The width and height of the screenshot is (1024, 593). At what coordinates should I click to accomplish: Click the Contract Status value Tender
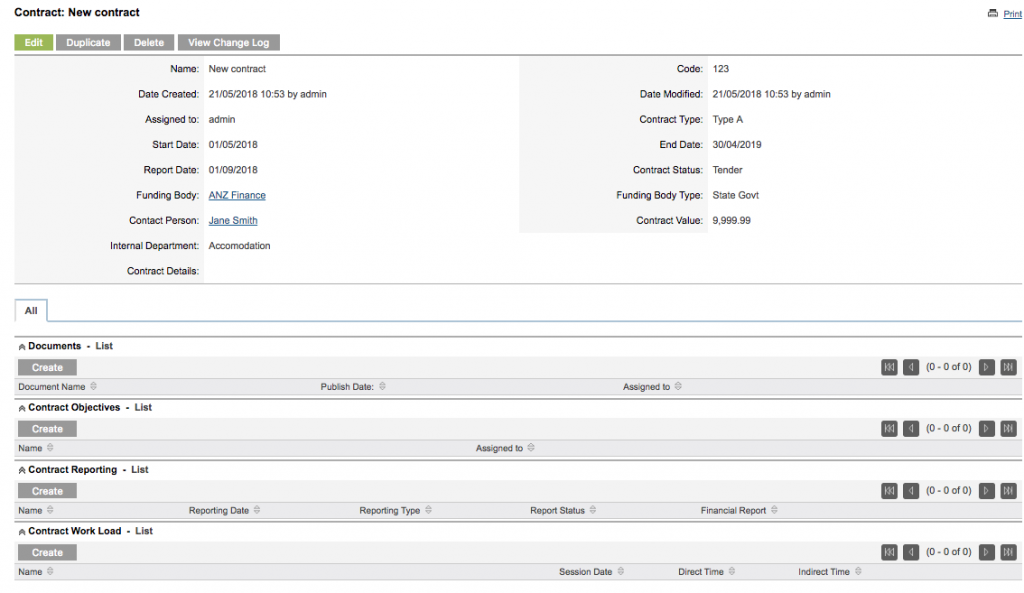(728, 170)
